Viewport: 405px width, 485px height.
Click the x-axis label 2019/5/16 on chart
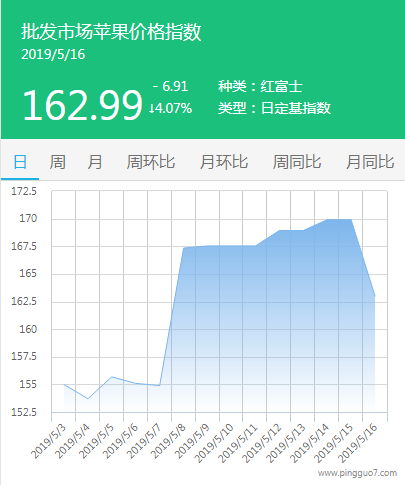(358, 443)
